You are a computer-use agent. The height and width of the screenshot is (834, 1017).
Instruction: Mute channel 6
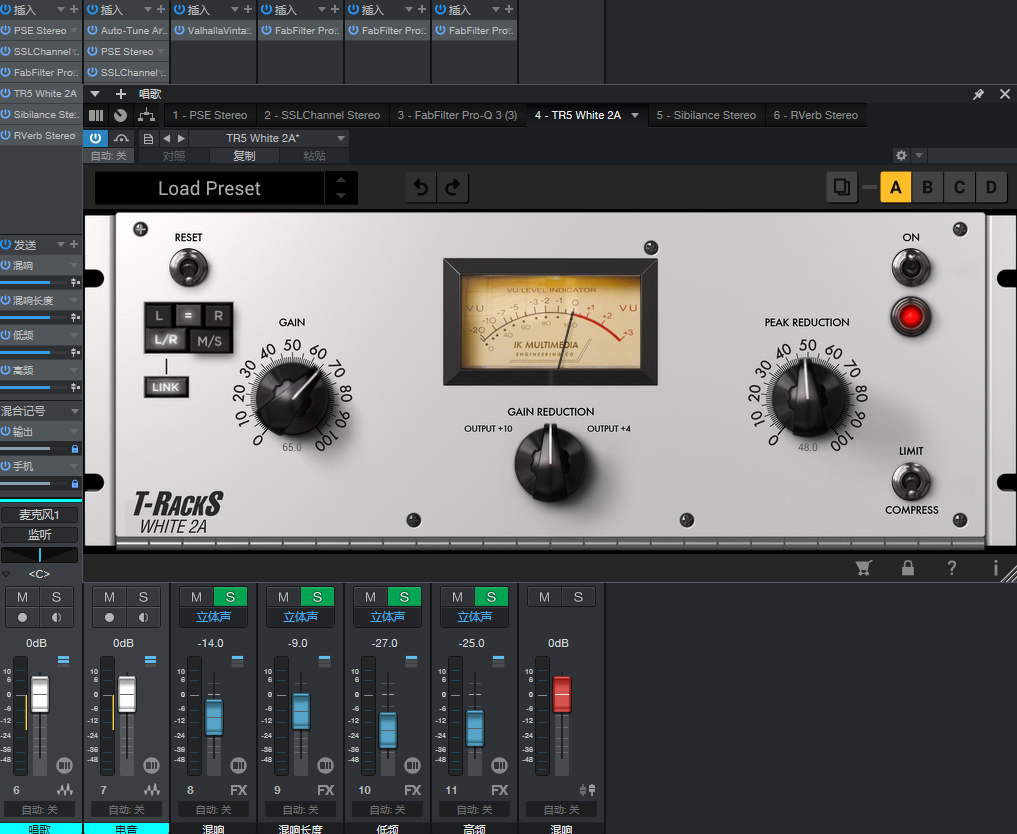[x=23, y=597]
